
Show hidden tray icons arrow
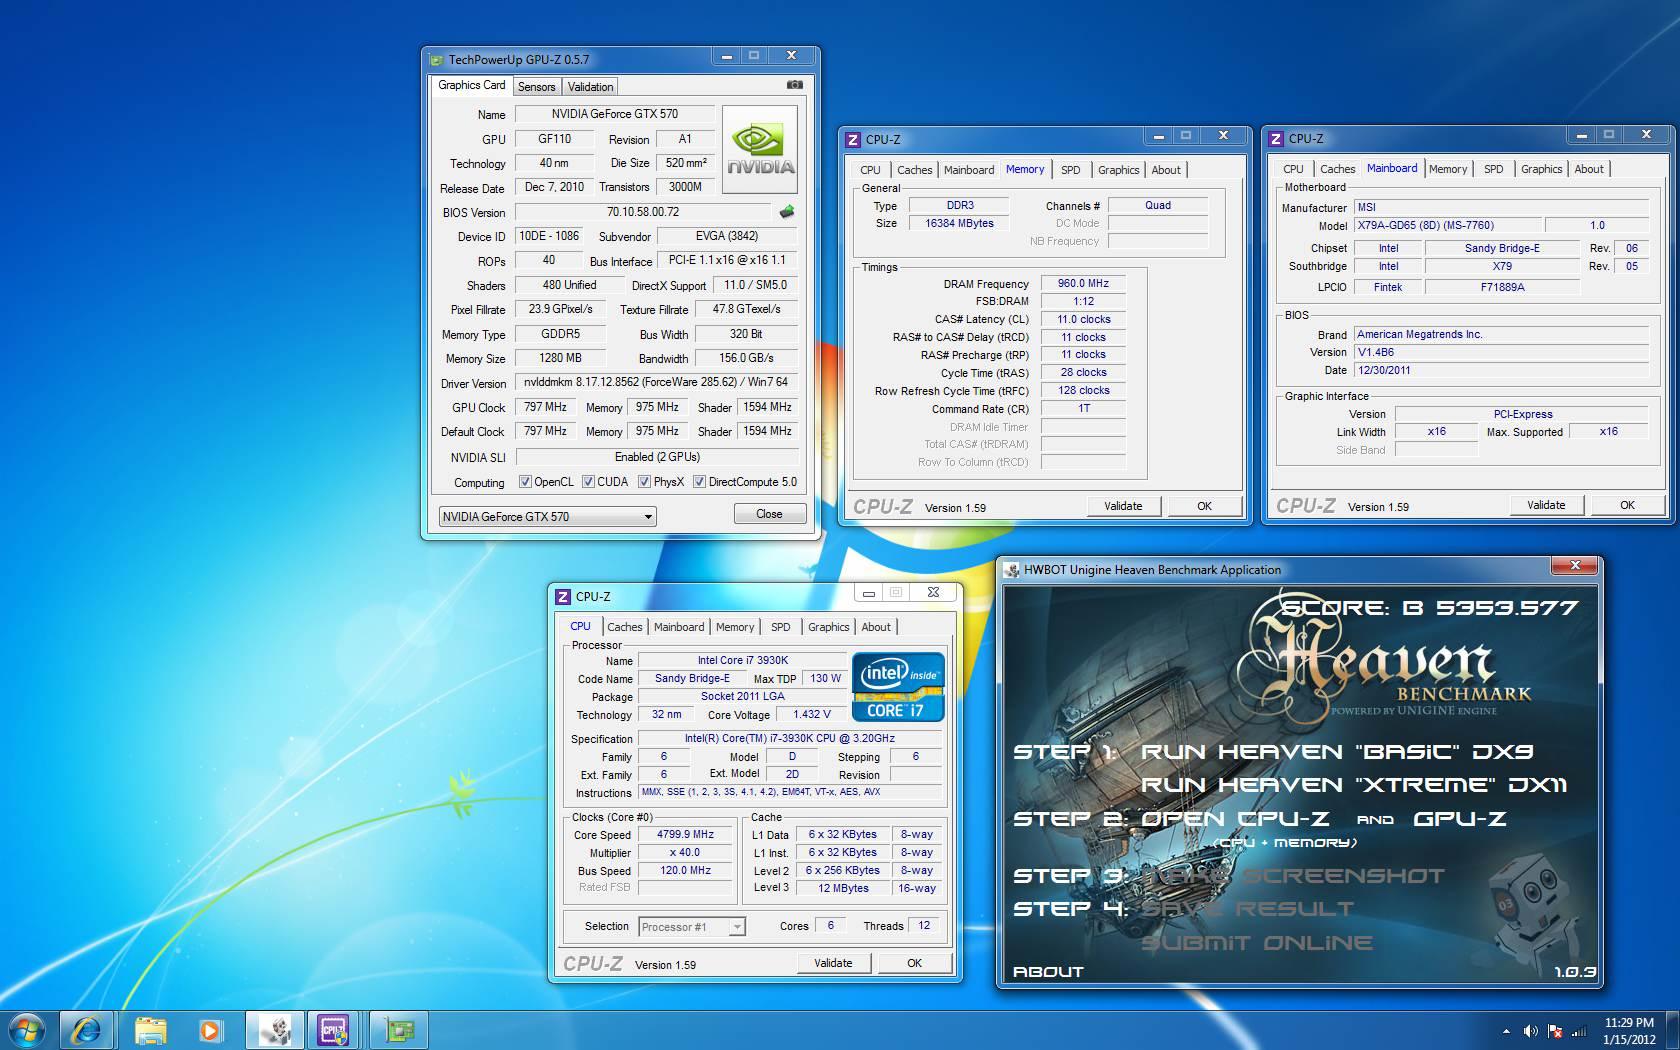pyautogui.click(x=1506, y=1031)
